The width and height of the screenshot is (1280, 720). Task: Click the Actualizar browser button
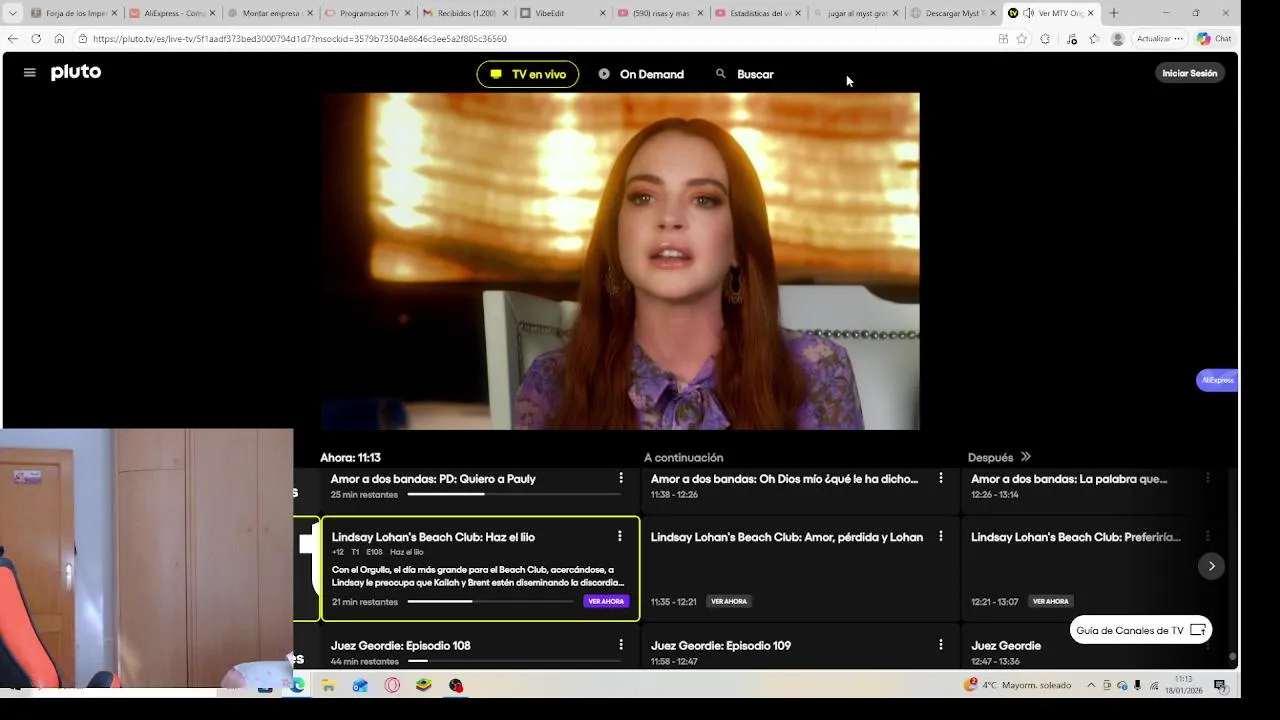point(1160,39)
